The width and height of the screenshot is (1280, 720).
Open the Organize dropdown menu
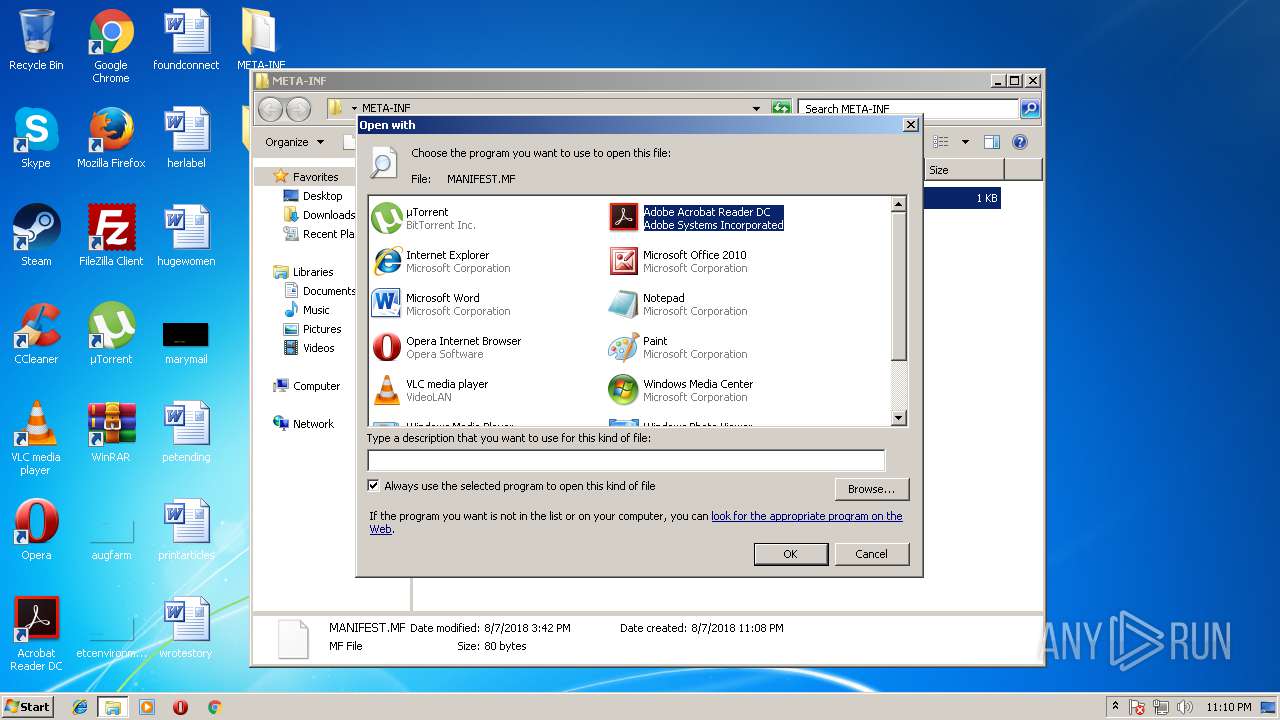(x=294, y=142)
